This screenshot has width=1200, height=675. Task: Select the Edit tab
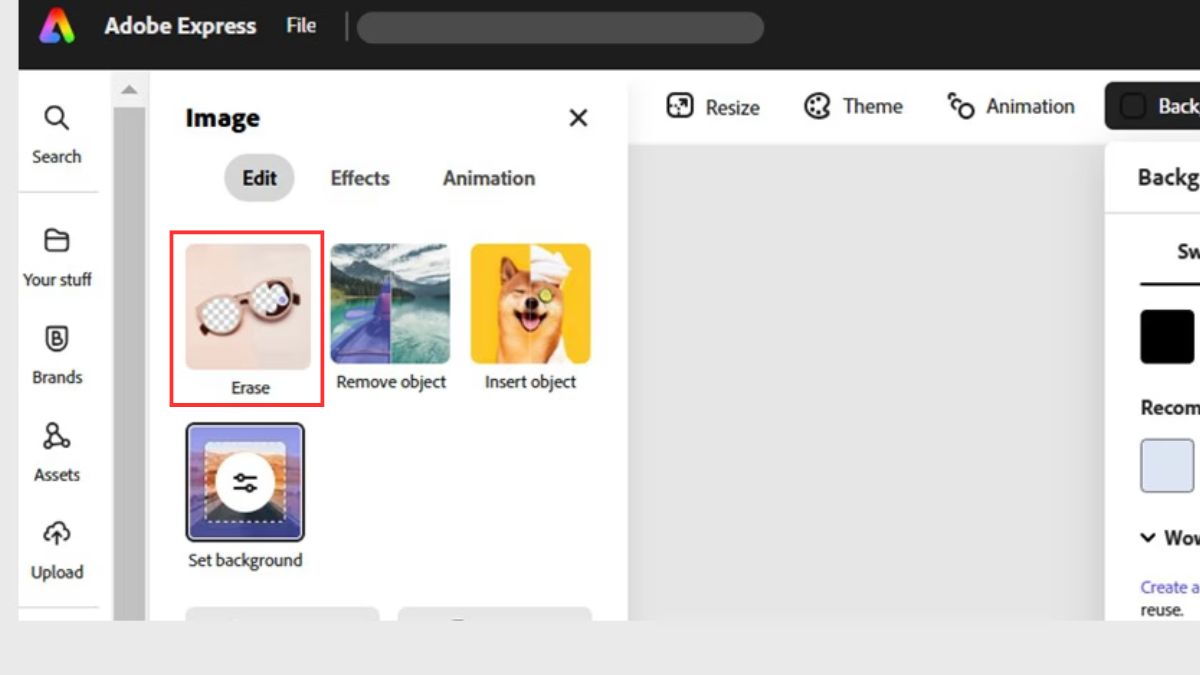coord(259,178)
